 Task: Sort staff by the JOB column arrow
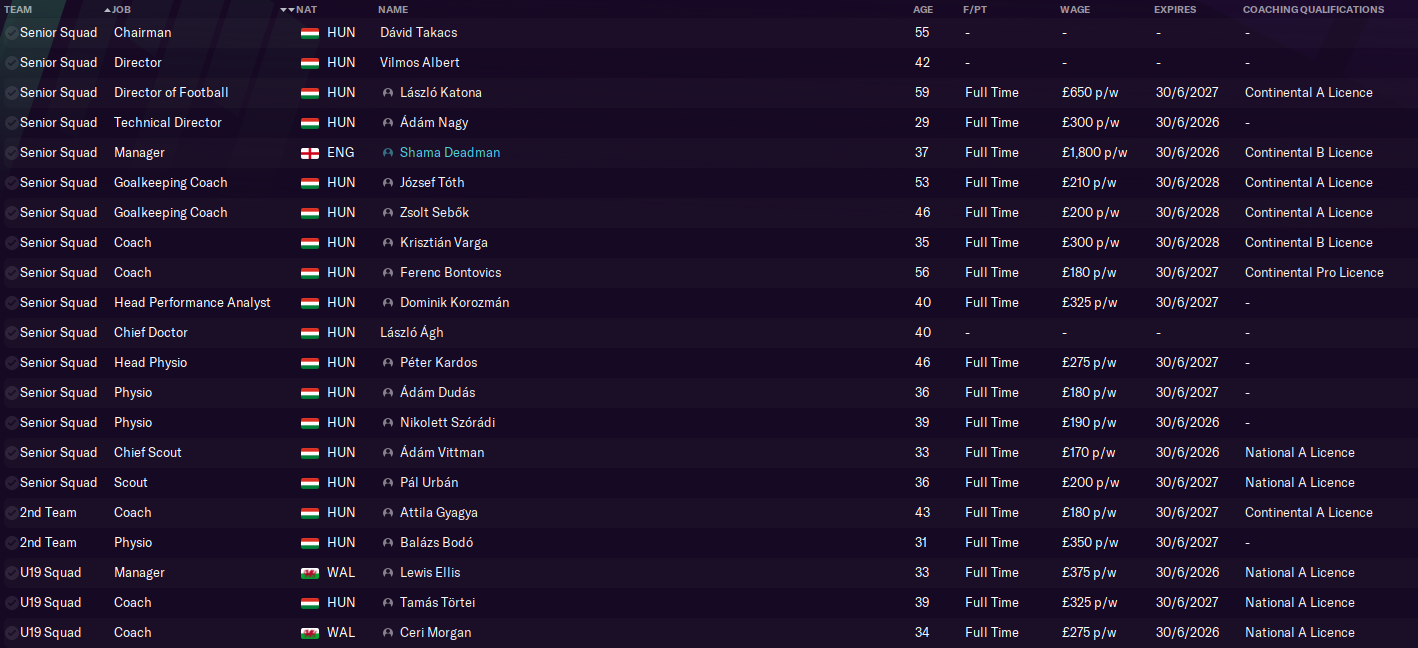[x=108, y=10]
